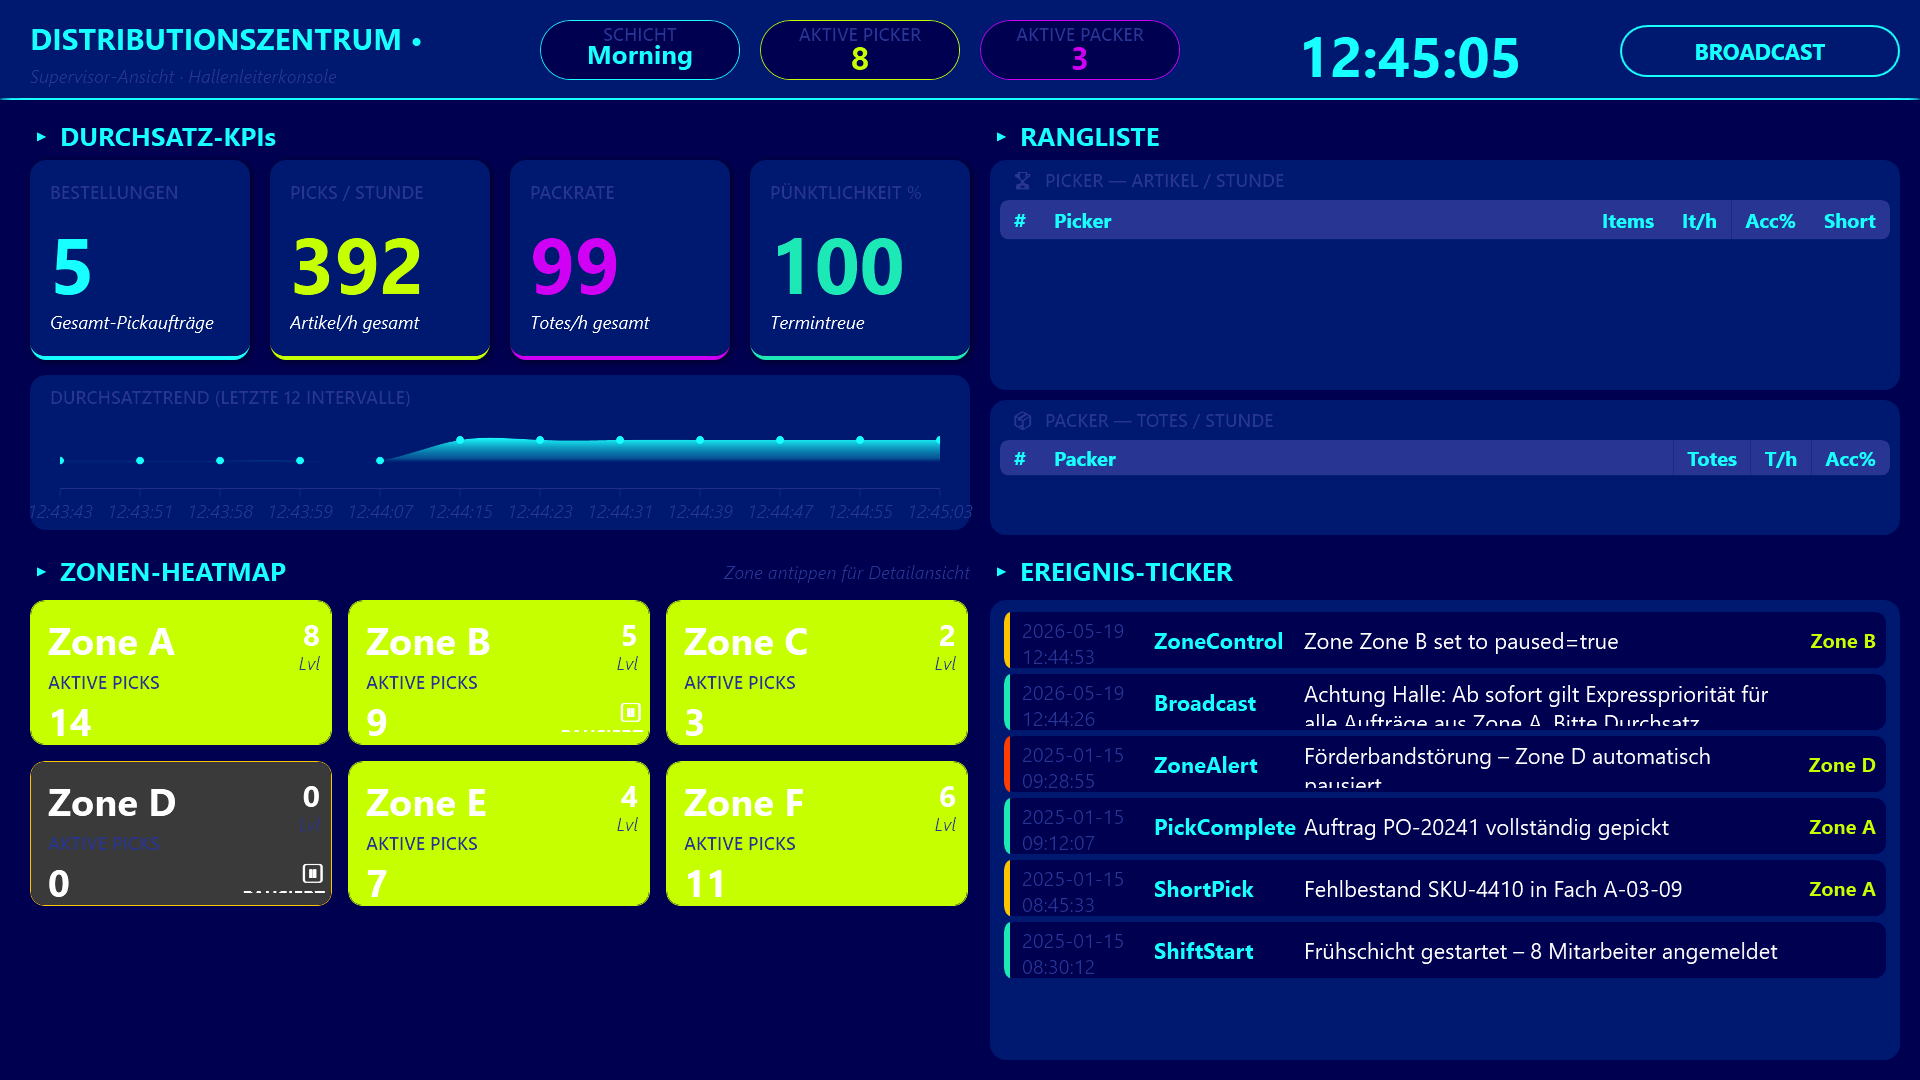
Task: Open the Aktive Picker count pill
Action: pos(860,50)
